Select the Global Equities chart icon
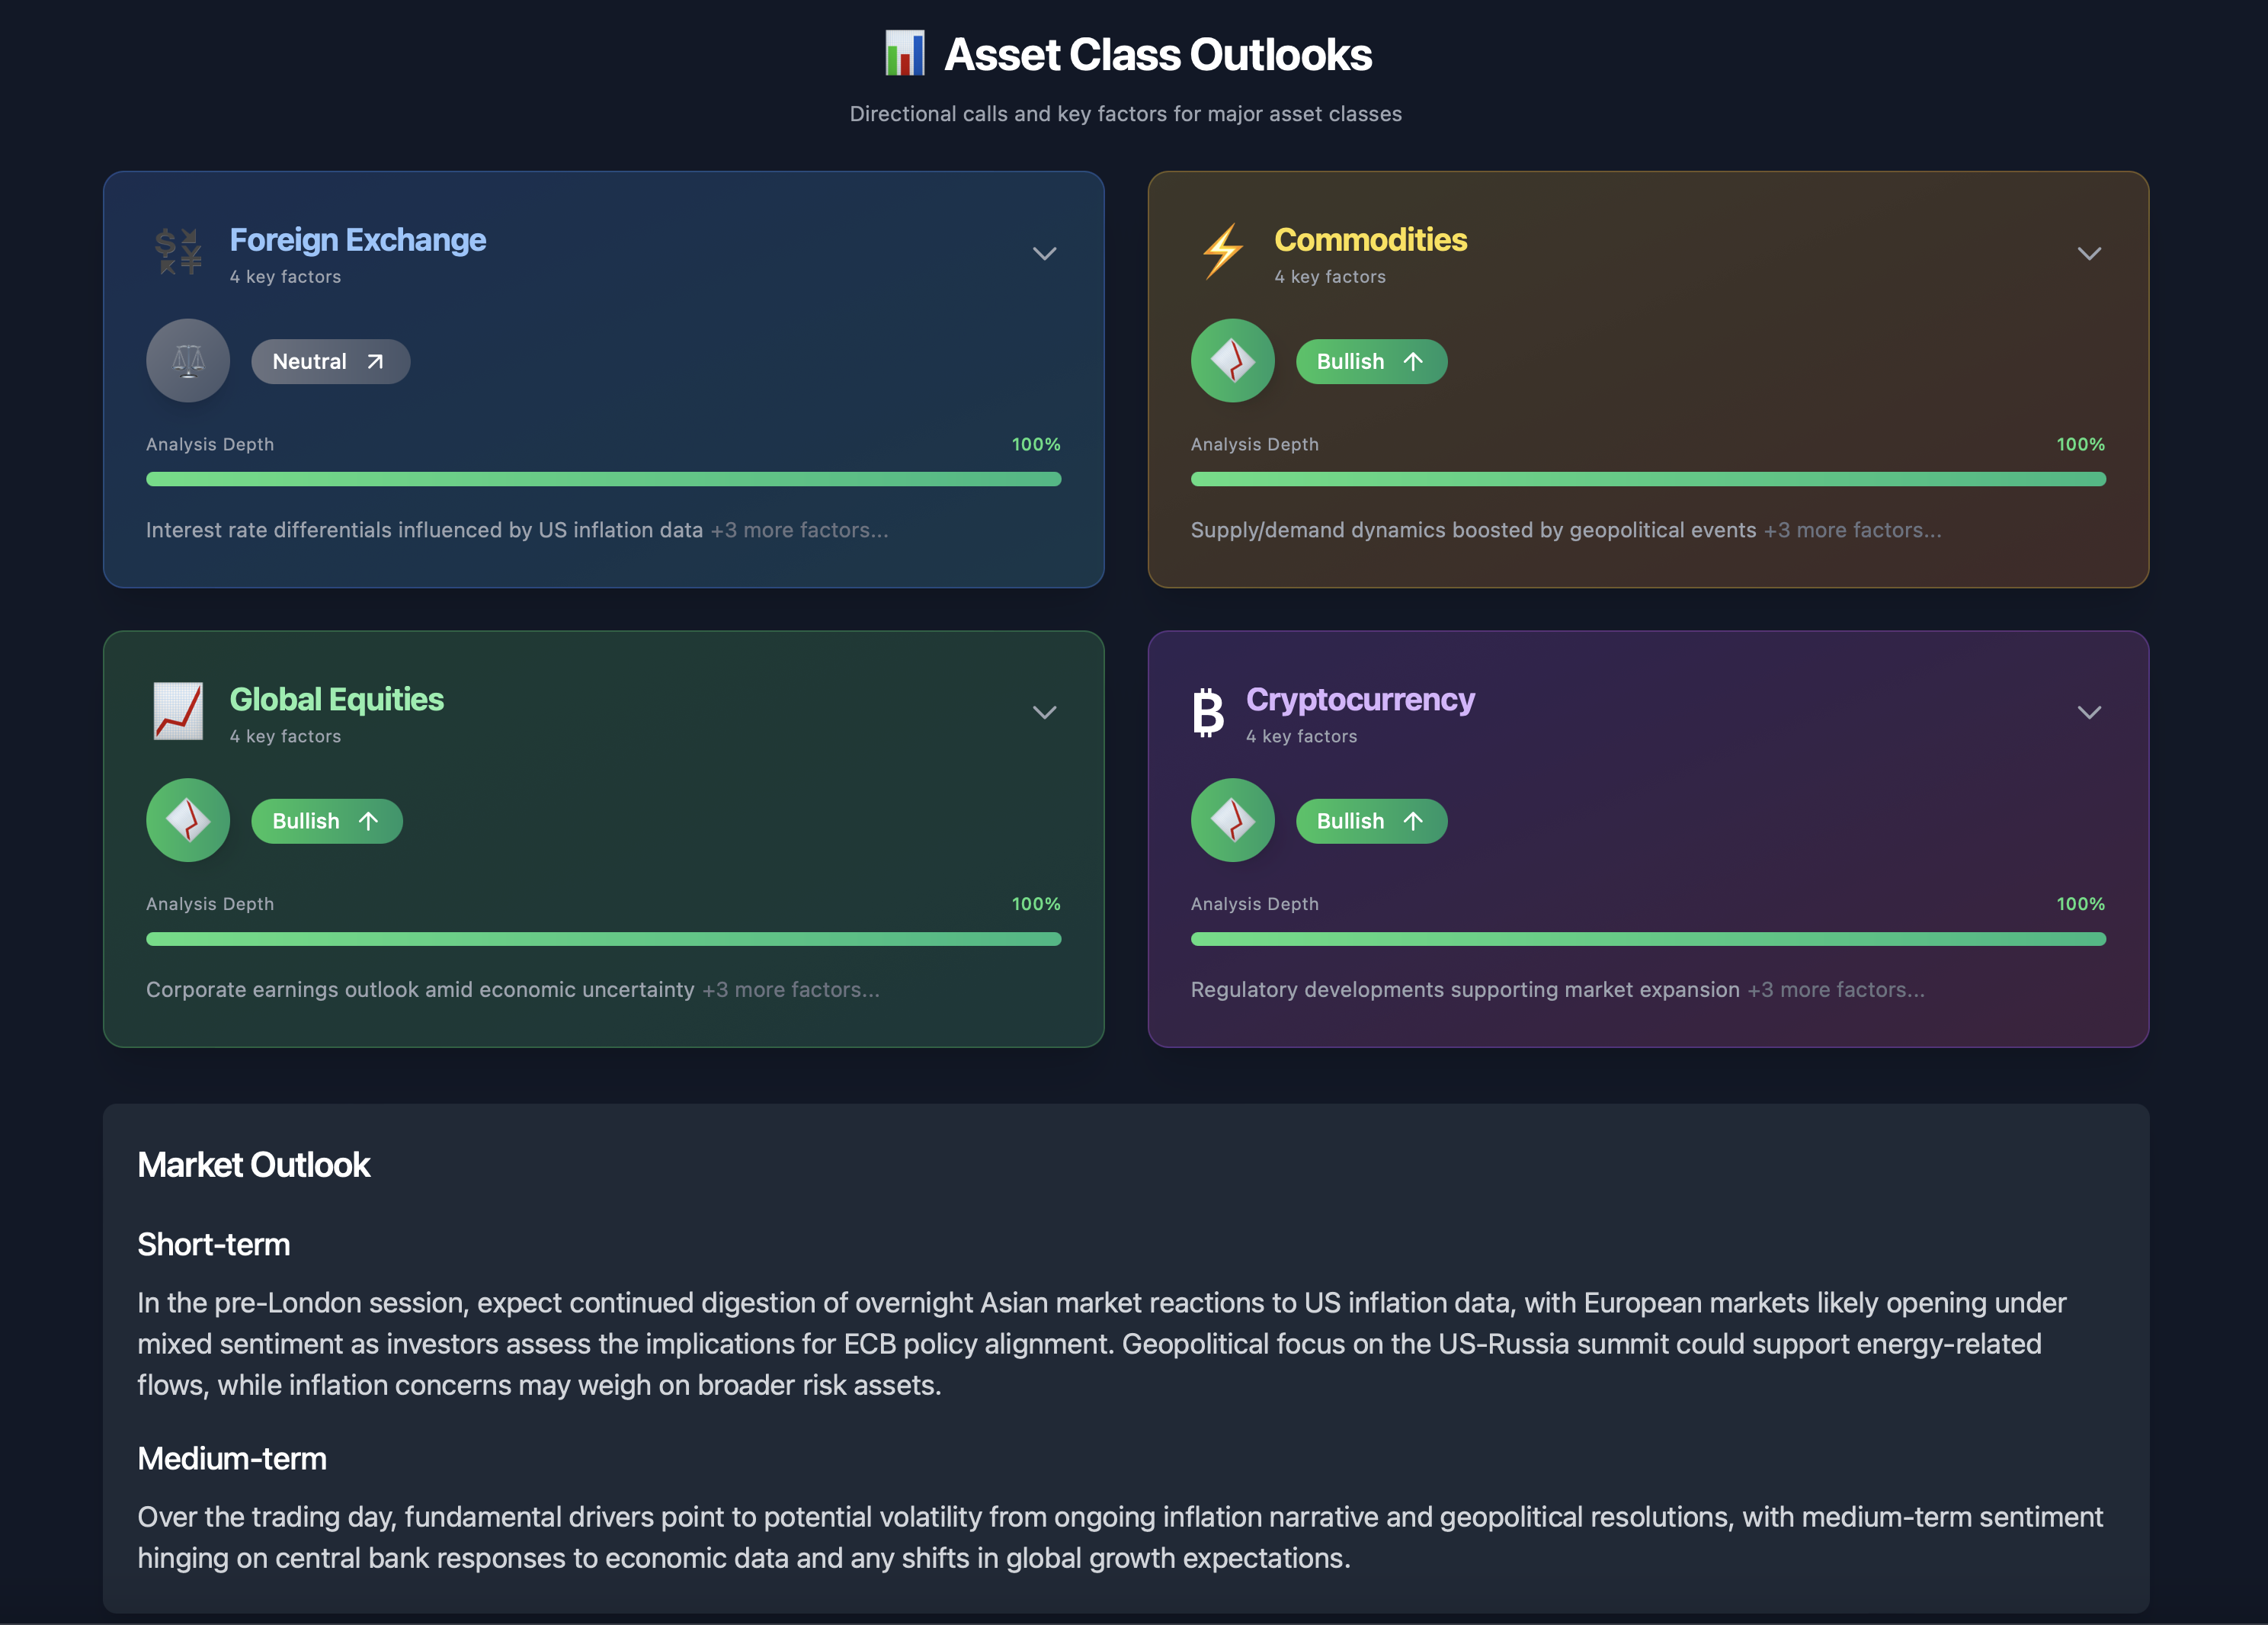This screenshot has width=2268, height=1625. click(178, 711)
